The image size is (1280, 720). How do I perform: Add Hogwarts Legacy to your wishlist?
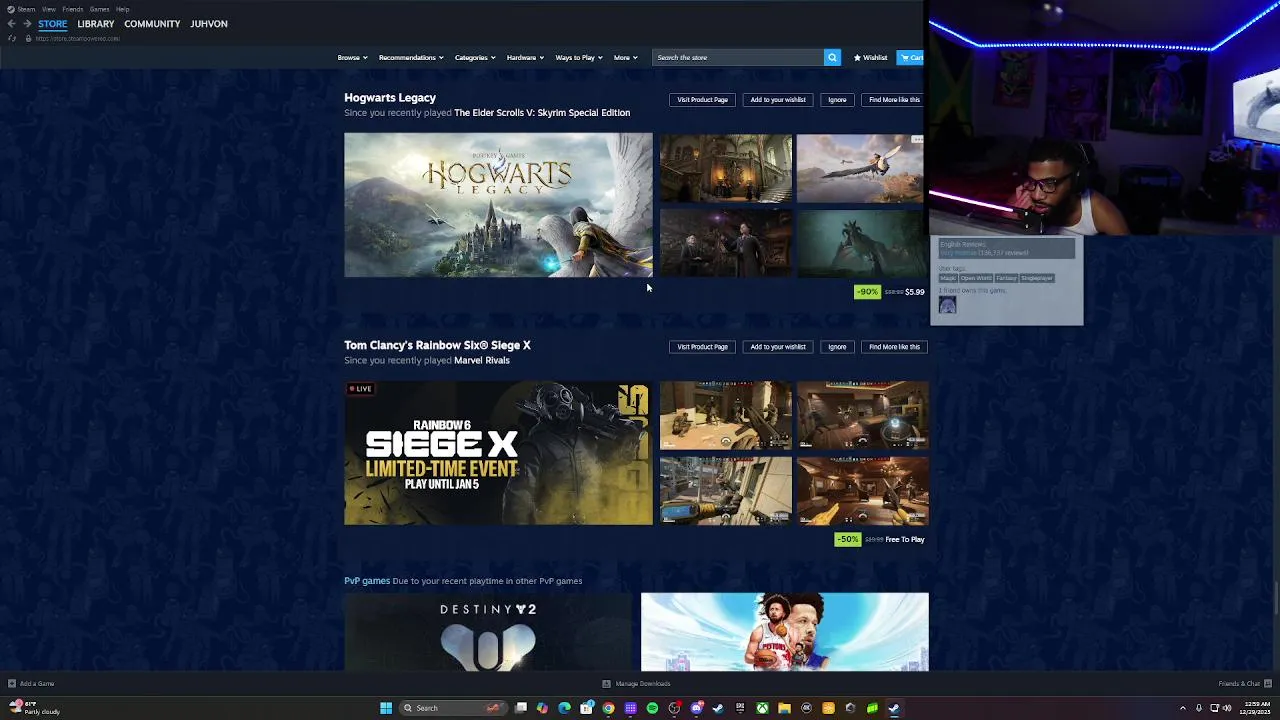tap(778, 100)
